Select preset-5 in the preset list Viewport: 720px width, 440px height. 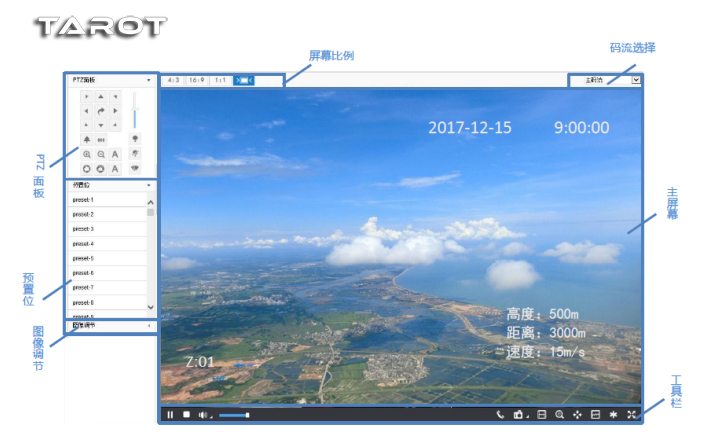pyautogui.click(x=107, y=259)
